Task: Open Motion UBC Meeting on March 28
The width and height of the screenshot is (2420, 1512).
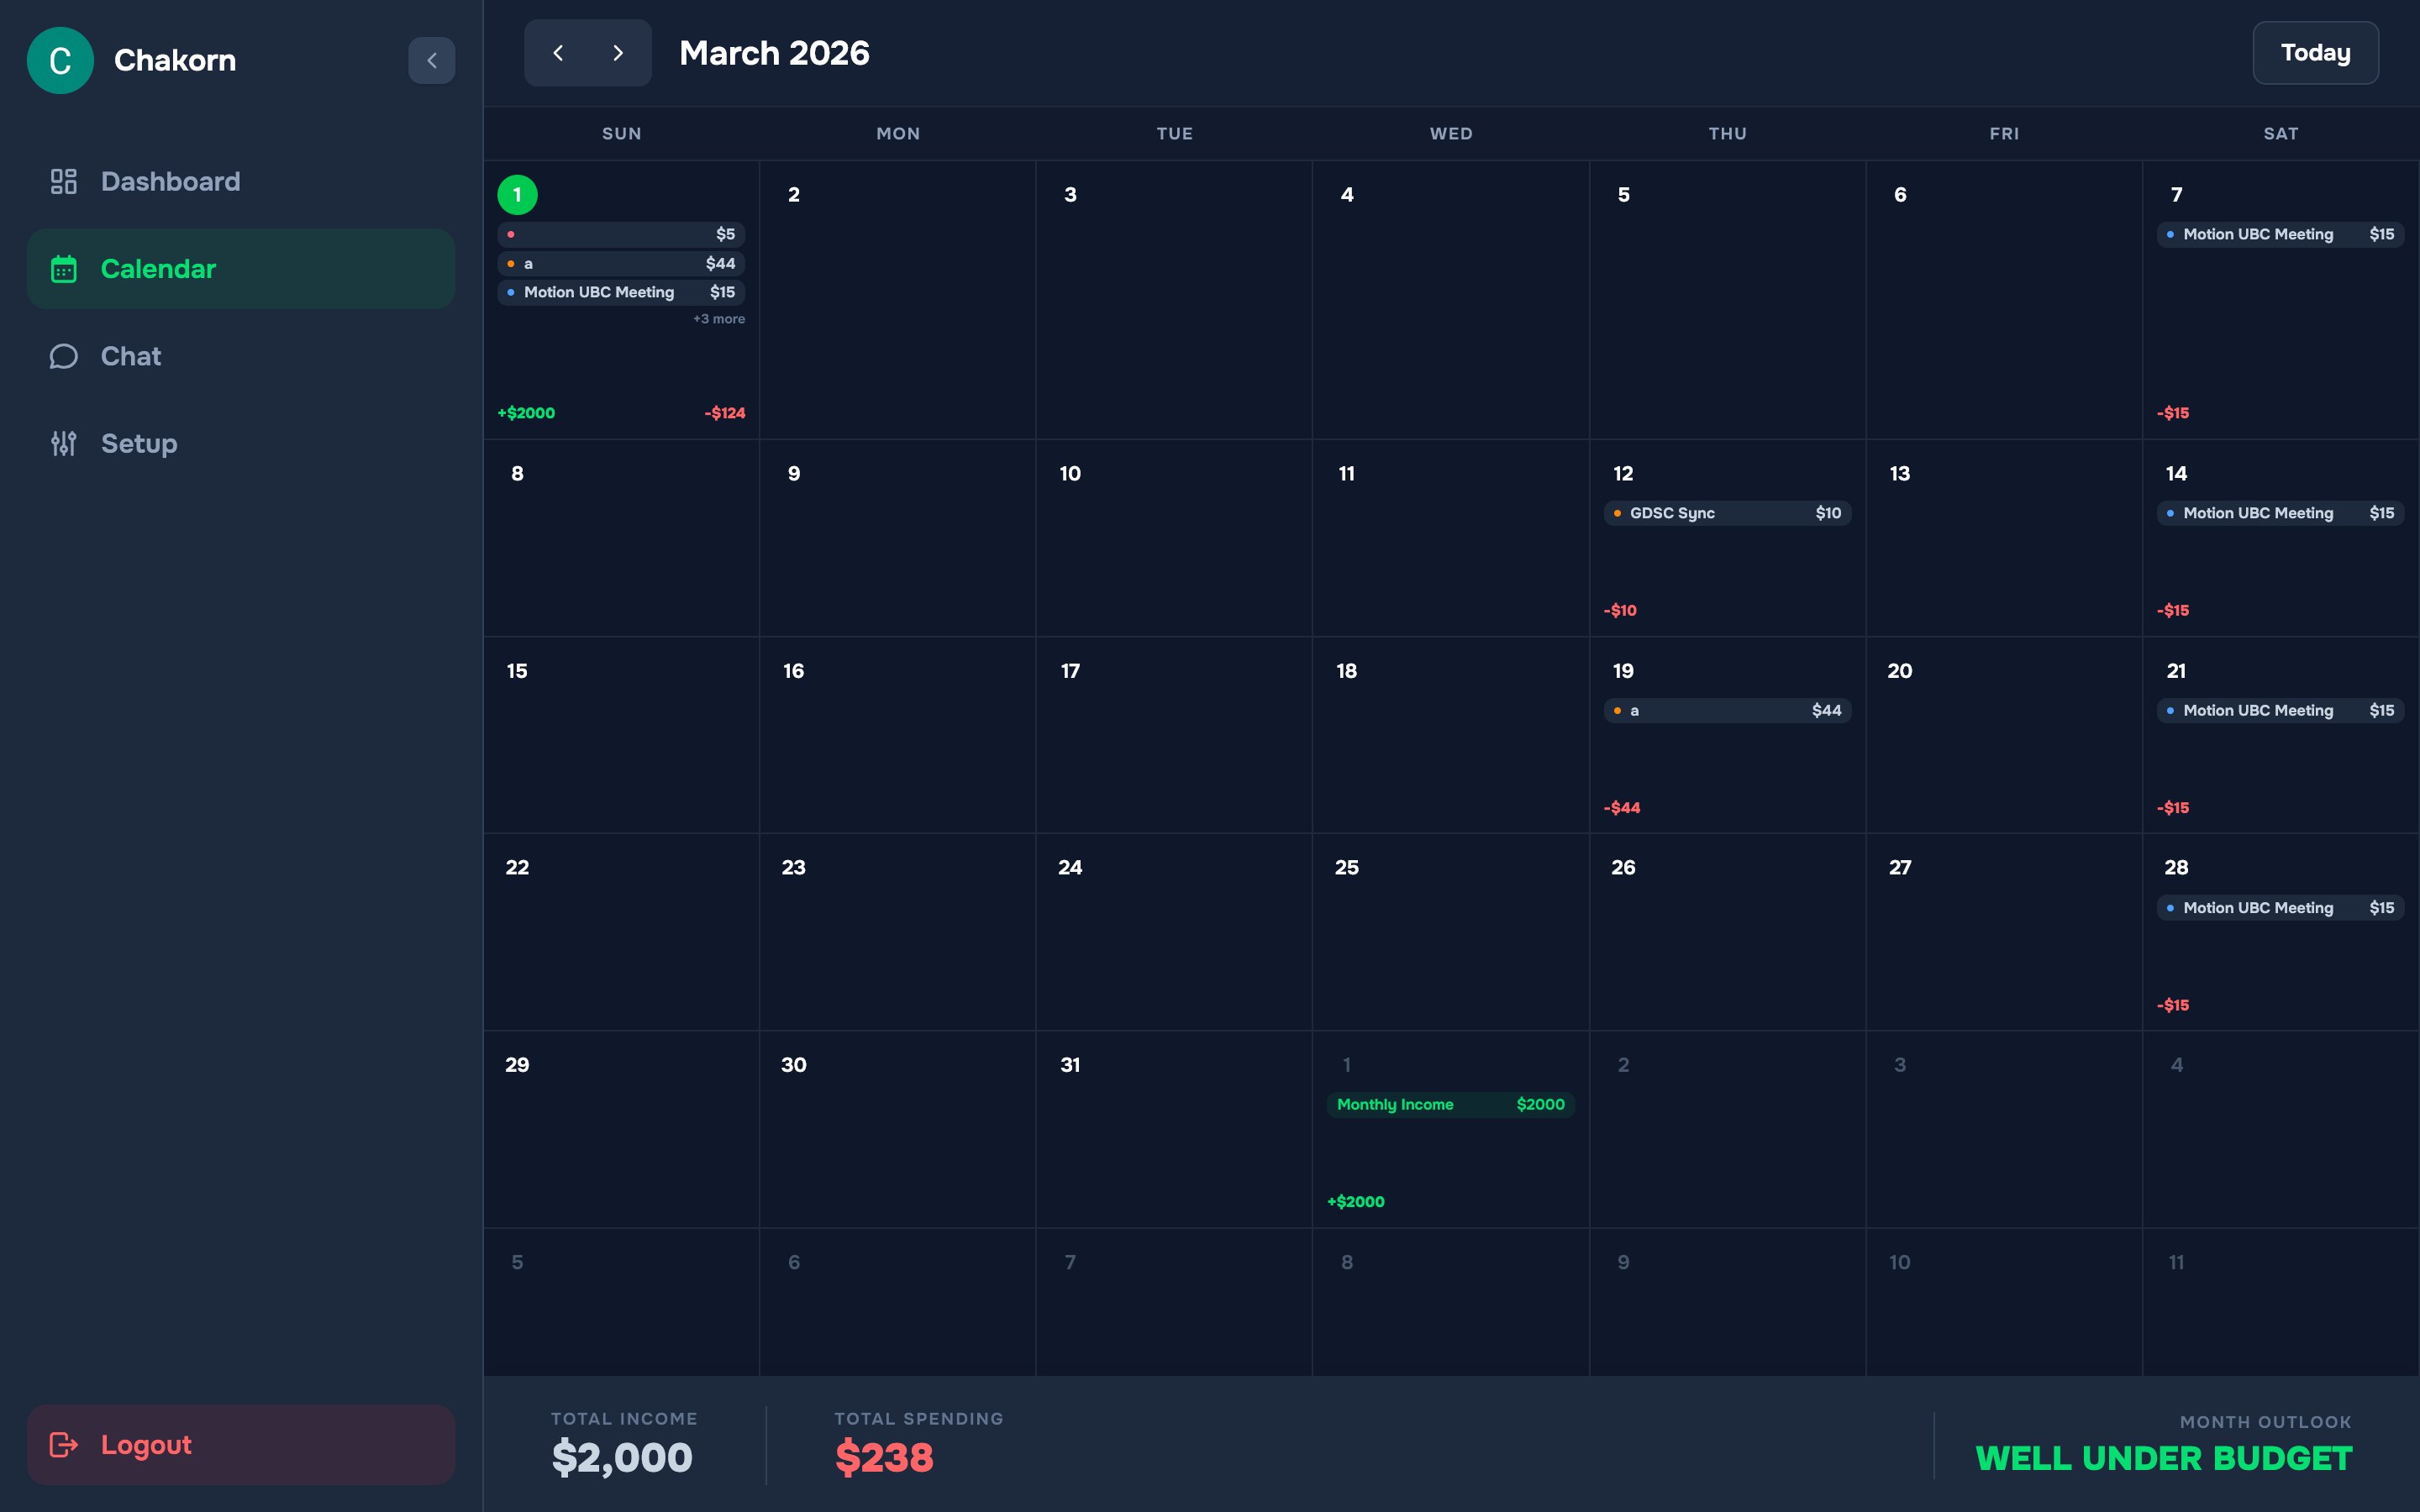Action: (2279, 908)
